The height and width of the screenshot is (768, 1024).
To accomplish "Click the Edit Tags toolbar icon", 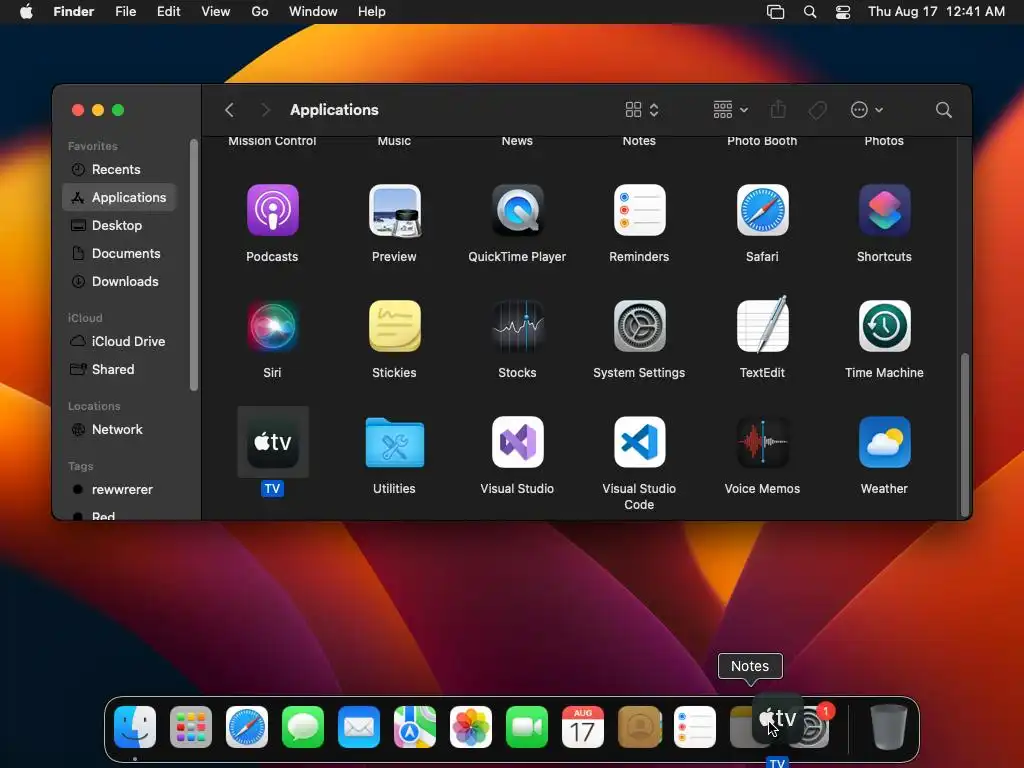I will [x=817, y=110].
